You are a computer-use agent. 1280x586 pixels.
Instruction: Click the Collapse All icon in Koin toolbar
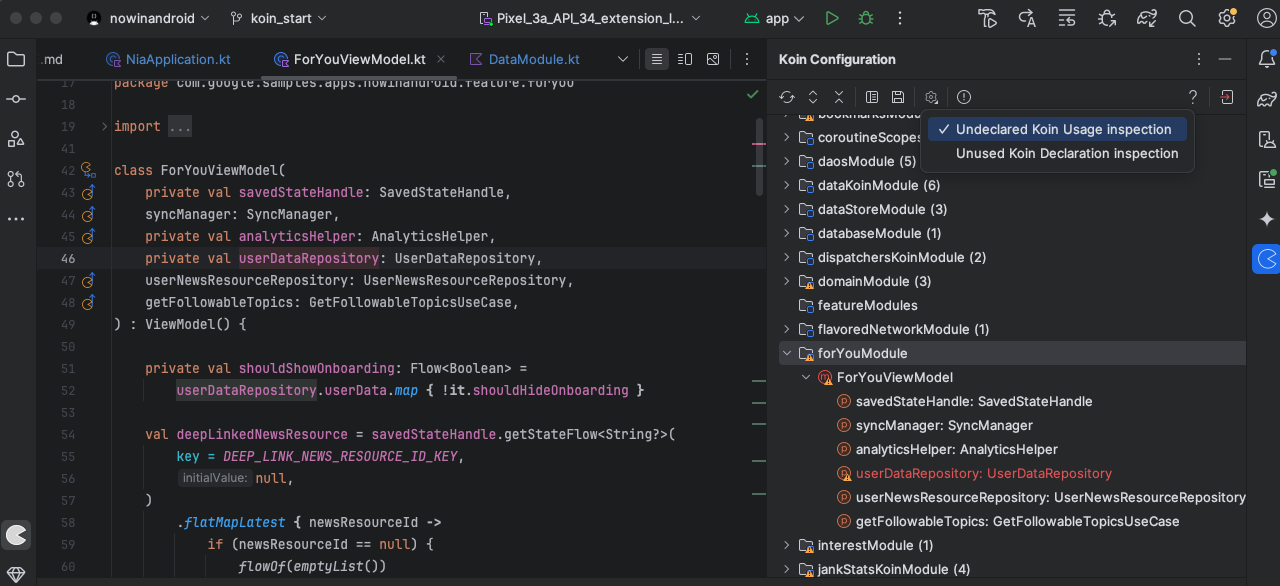pyautogui.click(x=839, y=97)
